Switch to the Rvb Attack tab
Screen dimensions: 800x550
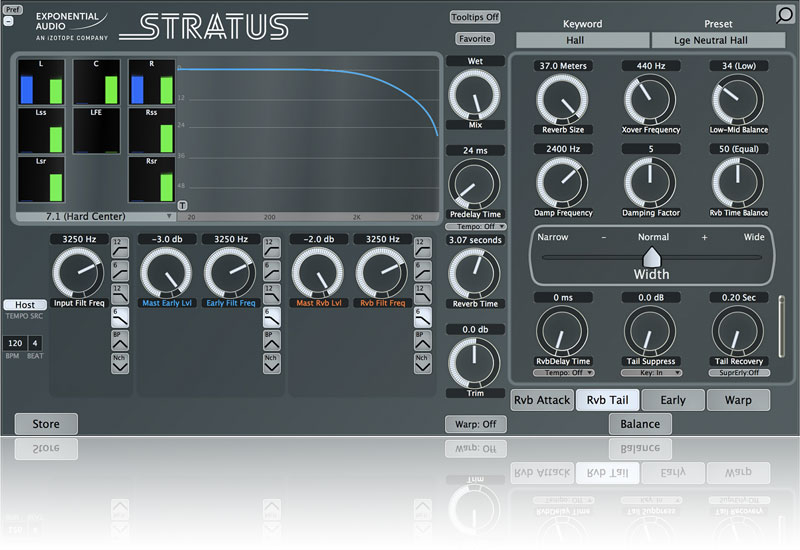point(541,400)
